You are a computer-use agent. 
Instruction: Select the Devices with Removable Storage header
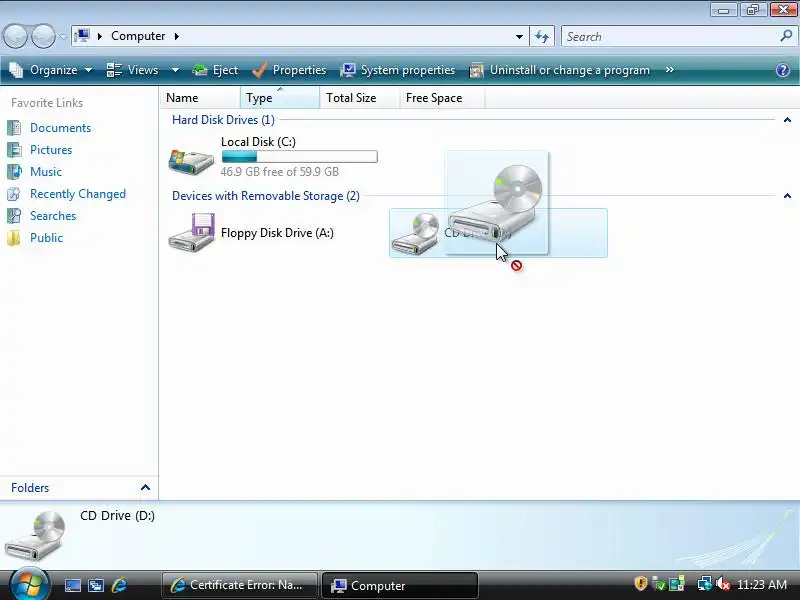[265, 196]
